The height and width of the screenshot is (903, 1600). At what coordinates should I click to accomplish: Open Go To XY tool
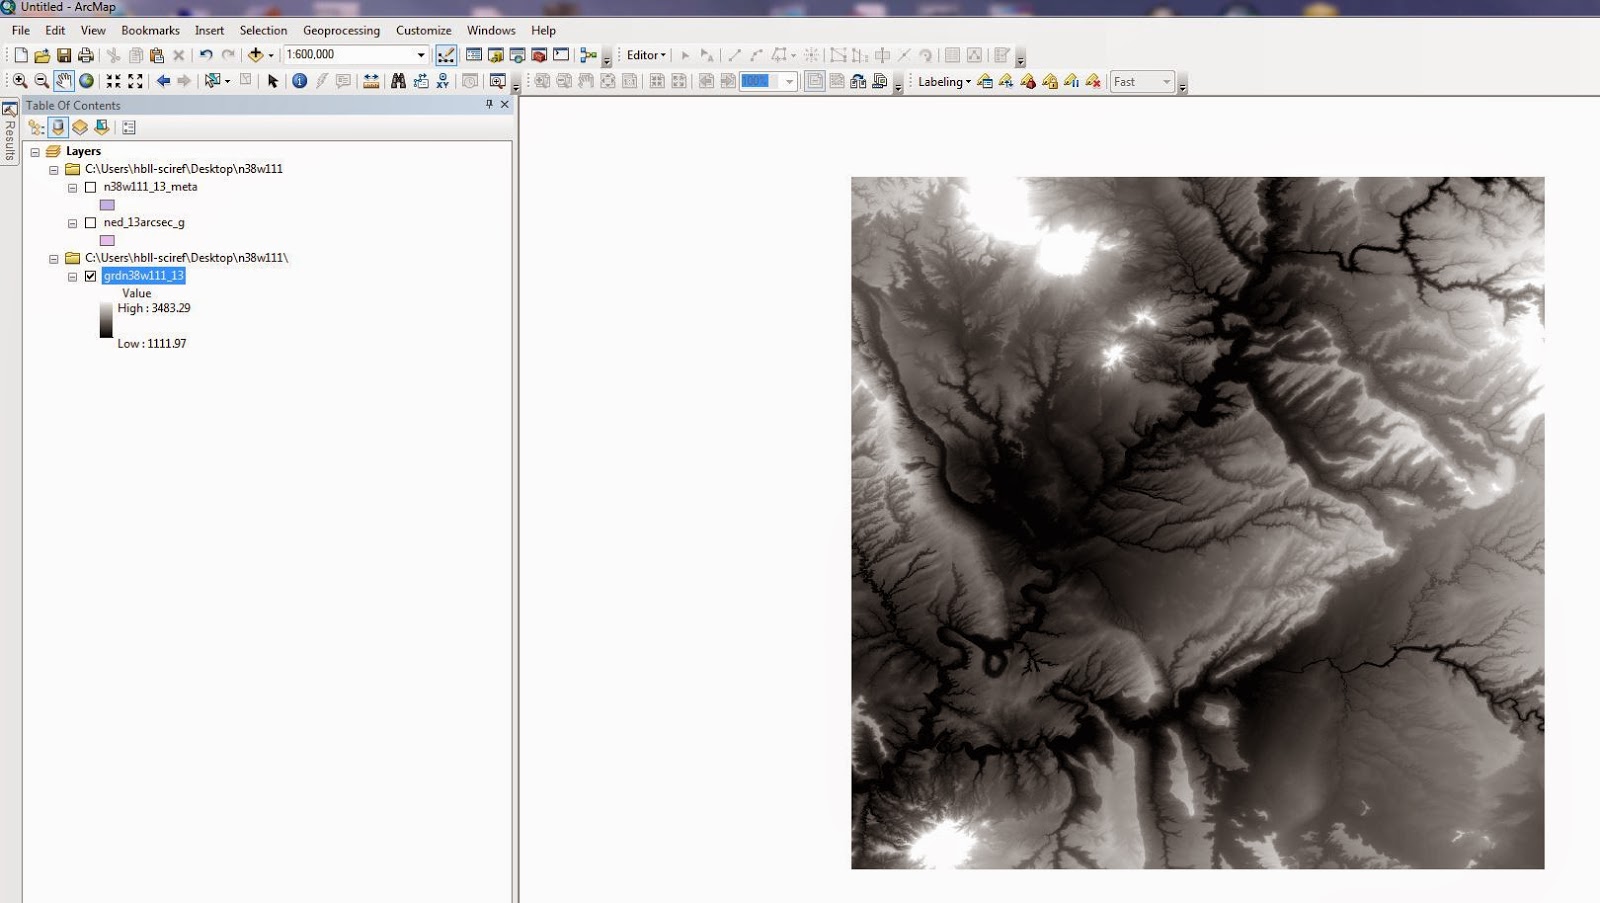click(443, 81)
